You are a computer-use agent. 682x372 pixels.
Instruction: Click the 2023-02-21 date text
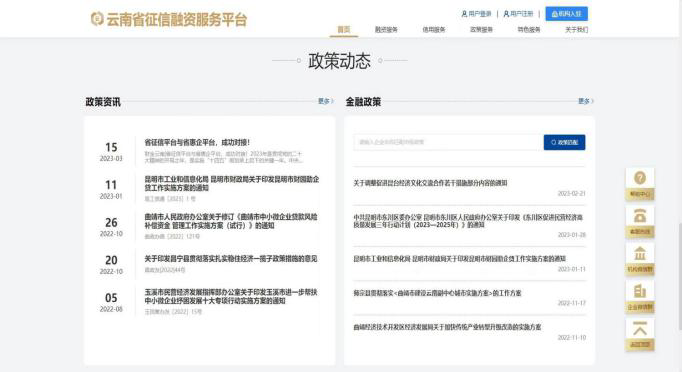pos(572,193)
